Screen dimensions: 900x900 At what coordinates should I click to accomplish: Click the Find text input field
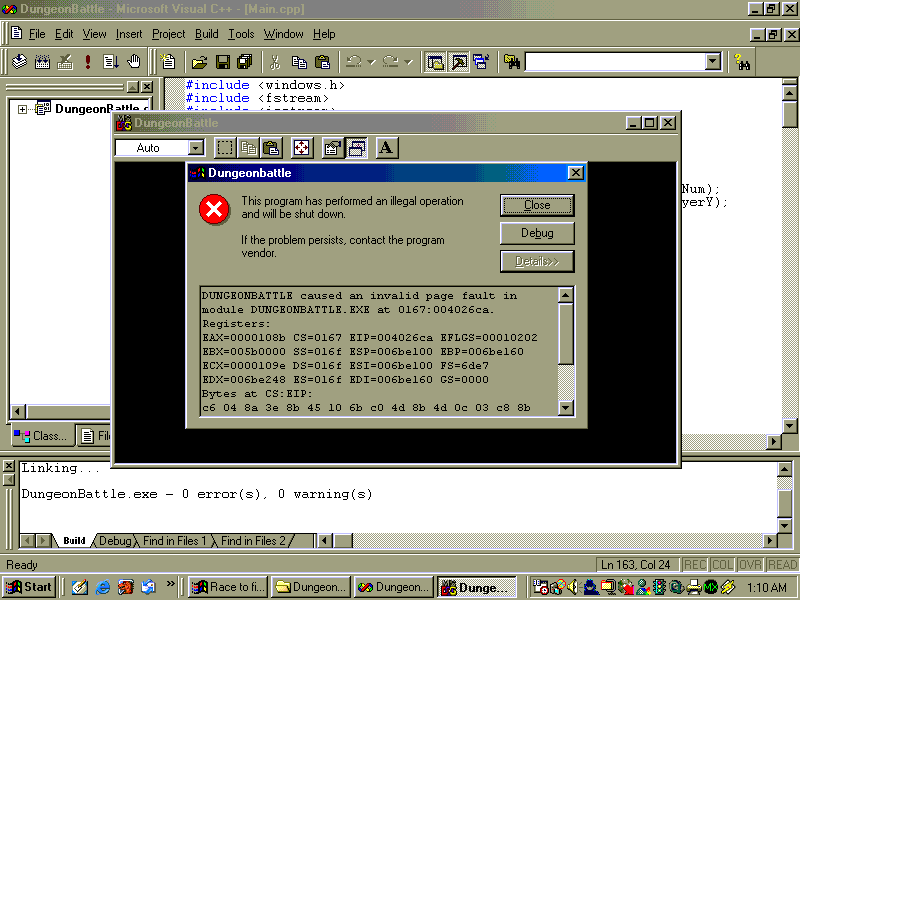615,61
